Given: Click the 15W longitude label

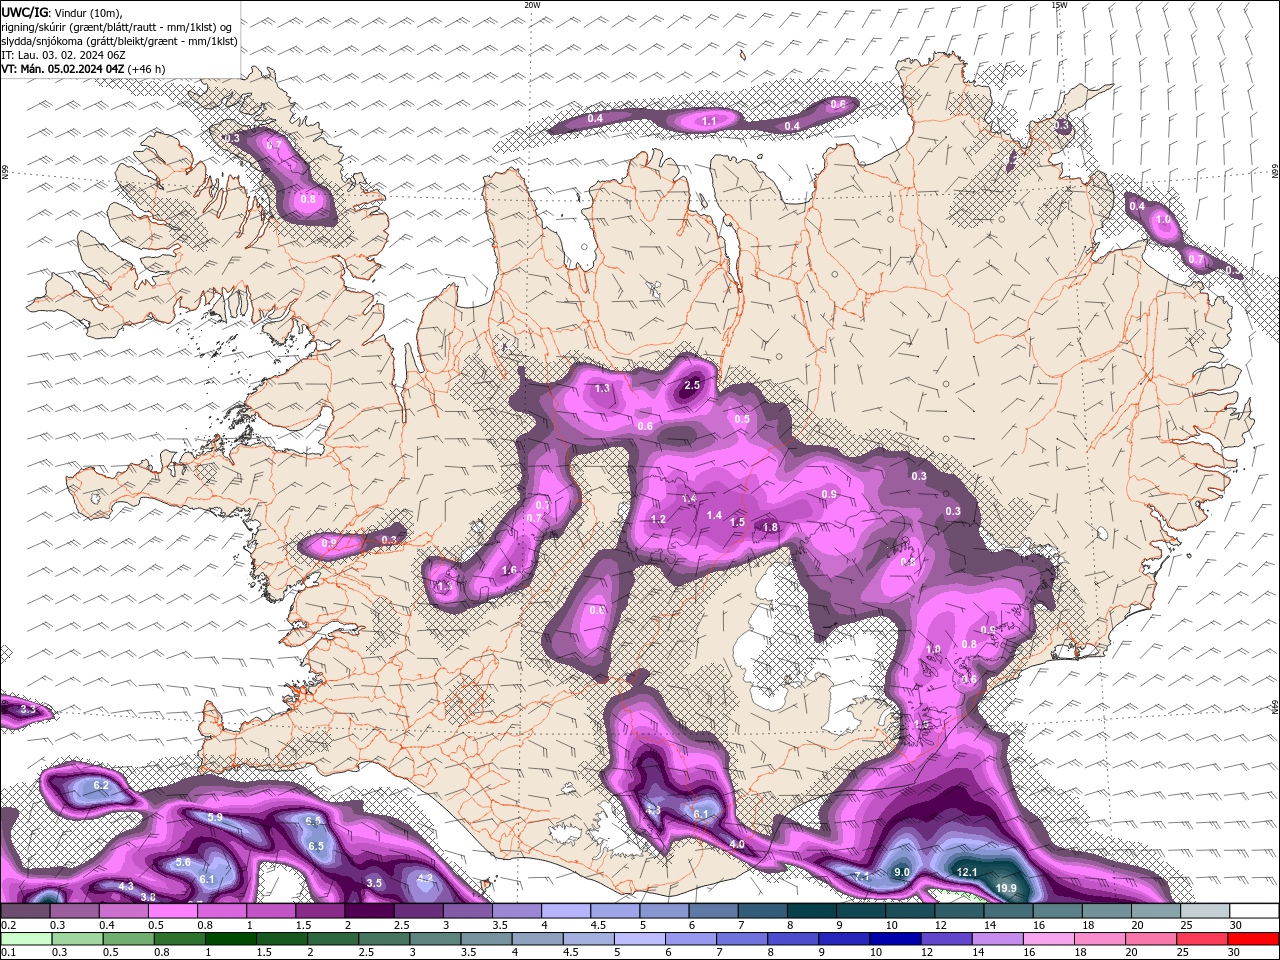Looking at the screenshot, I should point(1059,5).
